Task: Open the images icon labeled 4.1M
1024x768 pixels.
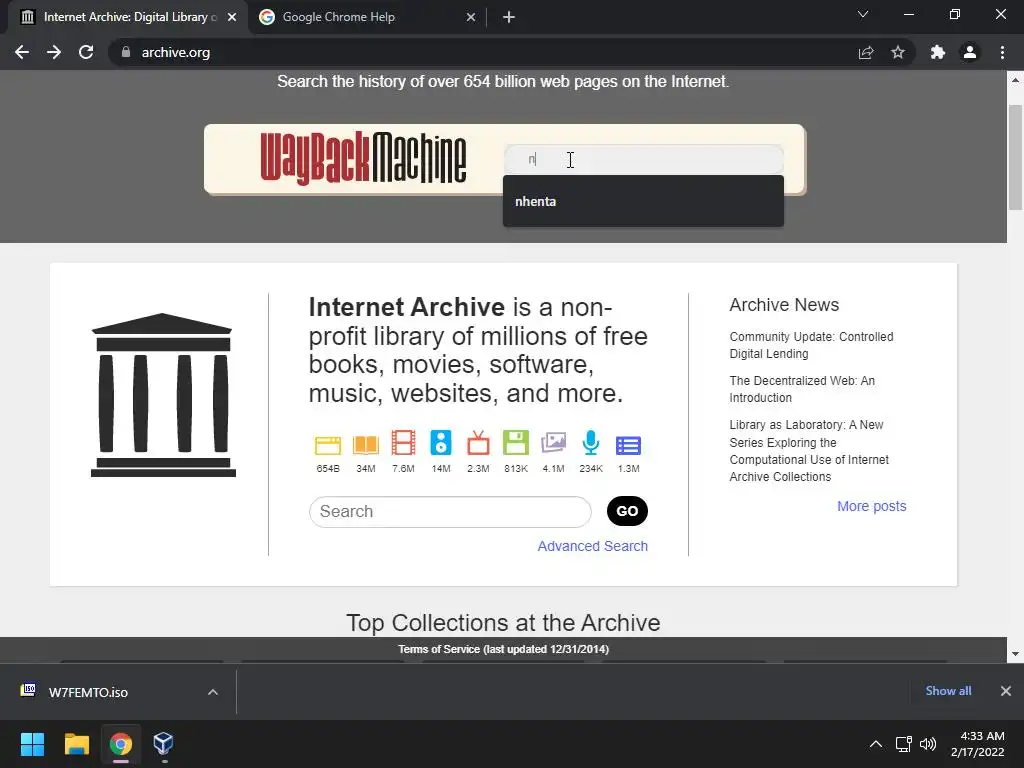Action: pos(553,443)
